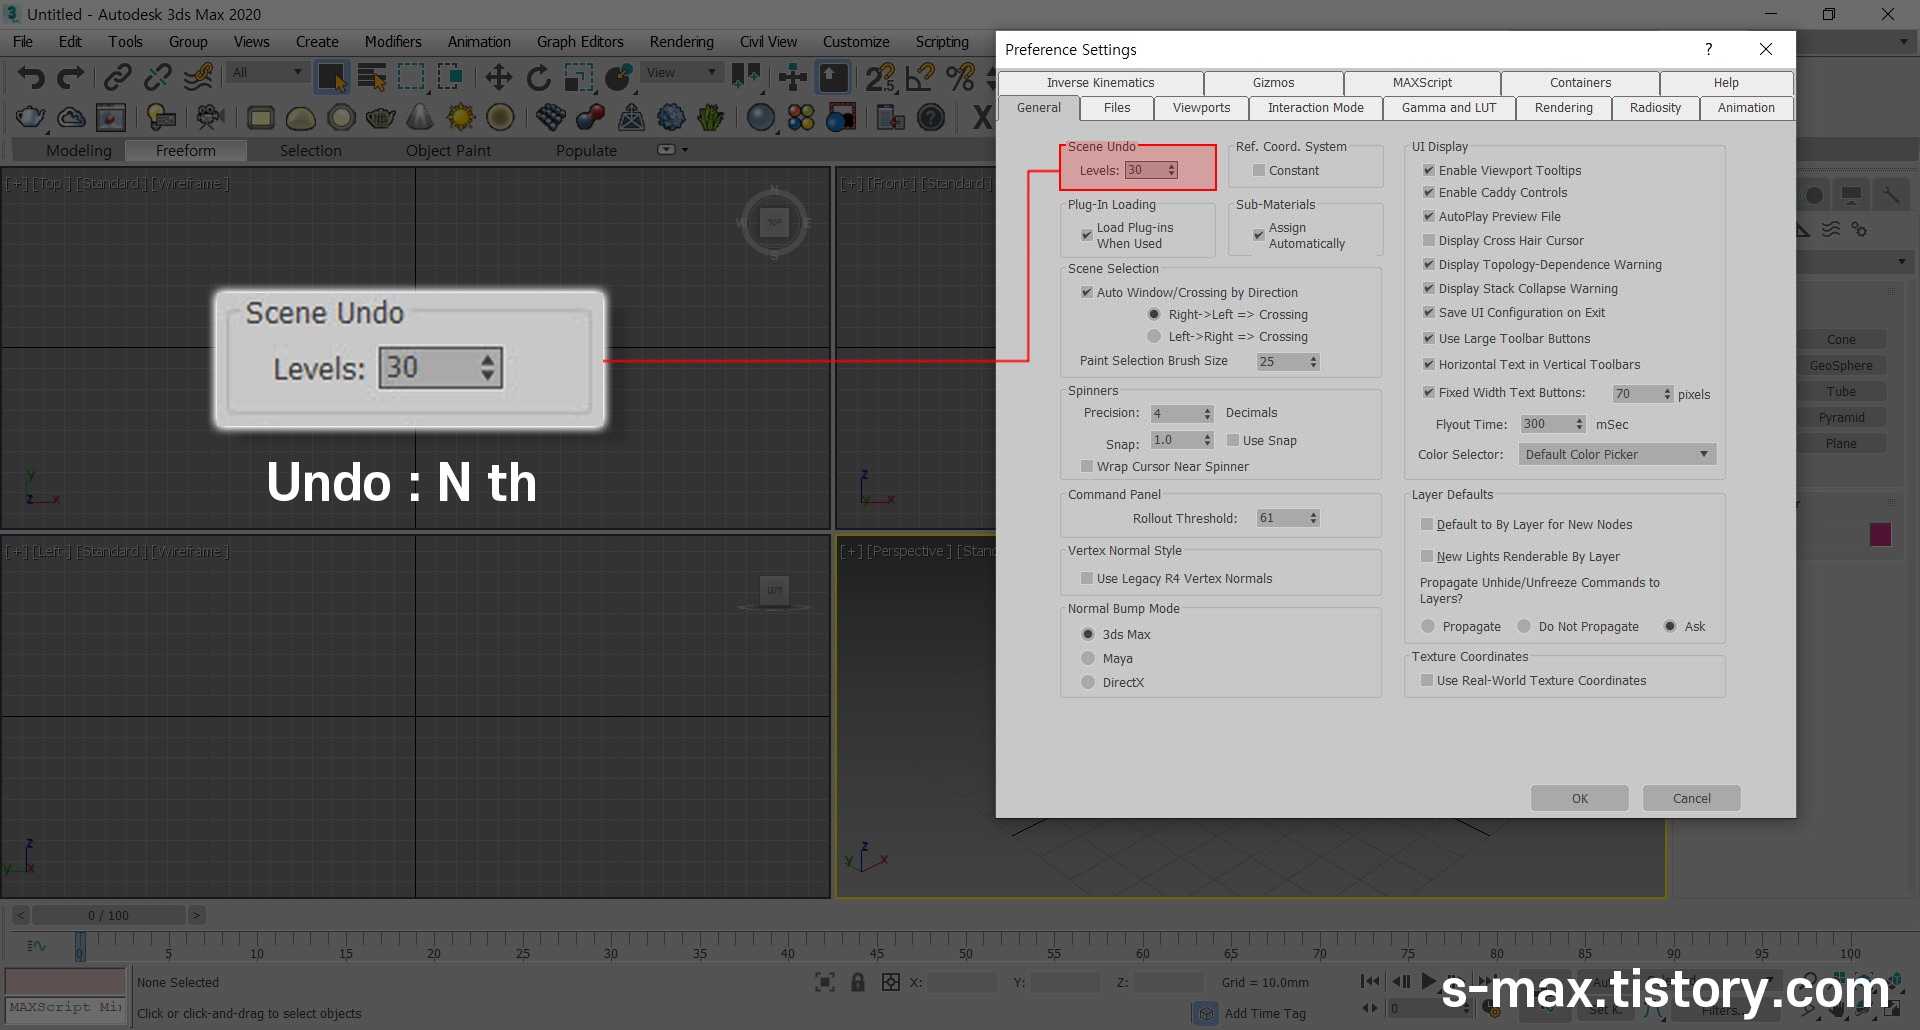Image resolution: width=1920 pixels, height=1030 pixels.
Task: Click the light bulb lighting tools icon
Action: pos(160,117)
